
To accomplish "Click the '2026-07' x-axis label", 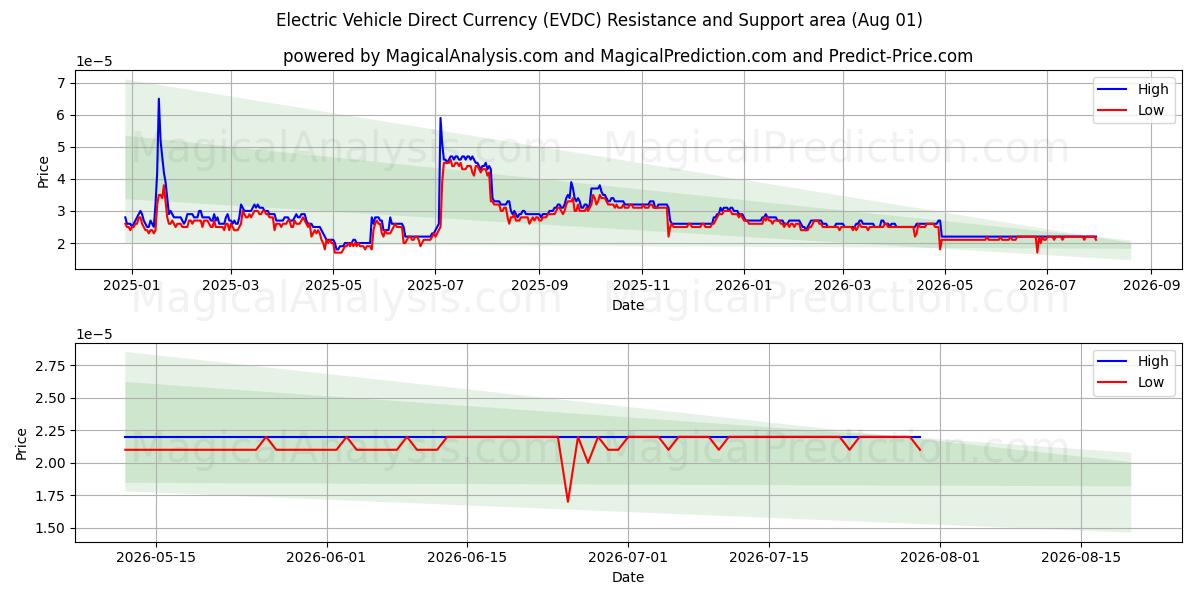I will pos(1047,286).
